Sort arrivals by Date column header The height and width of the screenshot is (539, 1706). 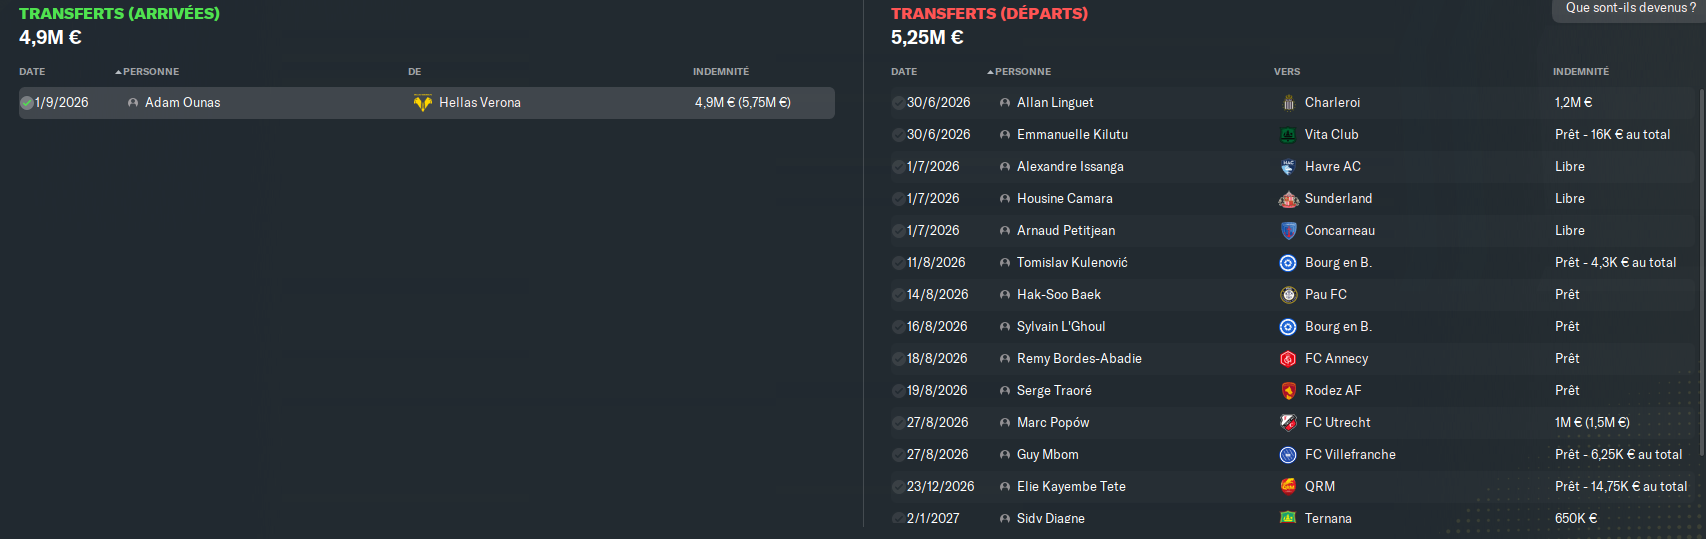[32, 72]
